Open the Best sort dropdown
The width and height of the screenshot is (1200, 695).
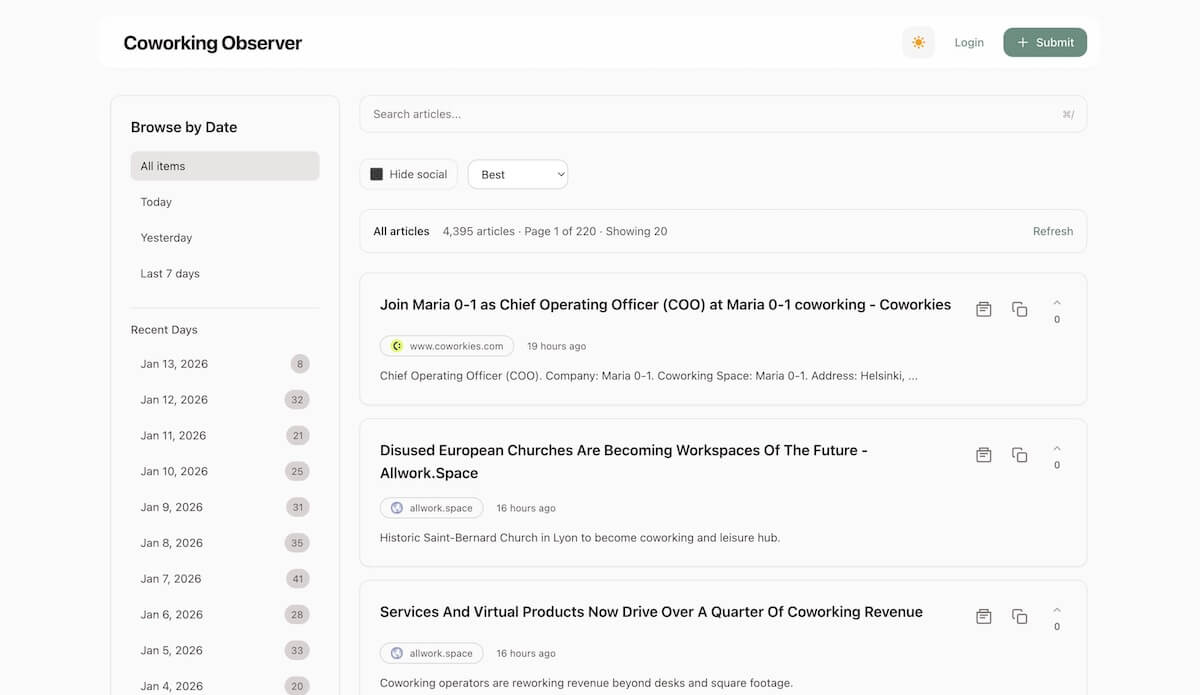click(518, 174)
